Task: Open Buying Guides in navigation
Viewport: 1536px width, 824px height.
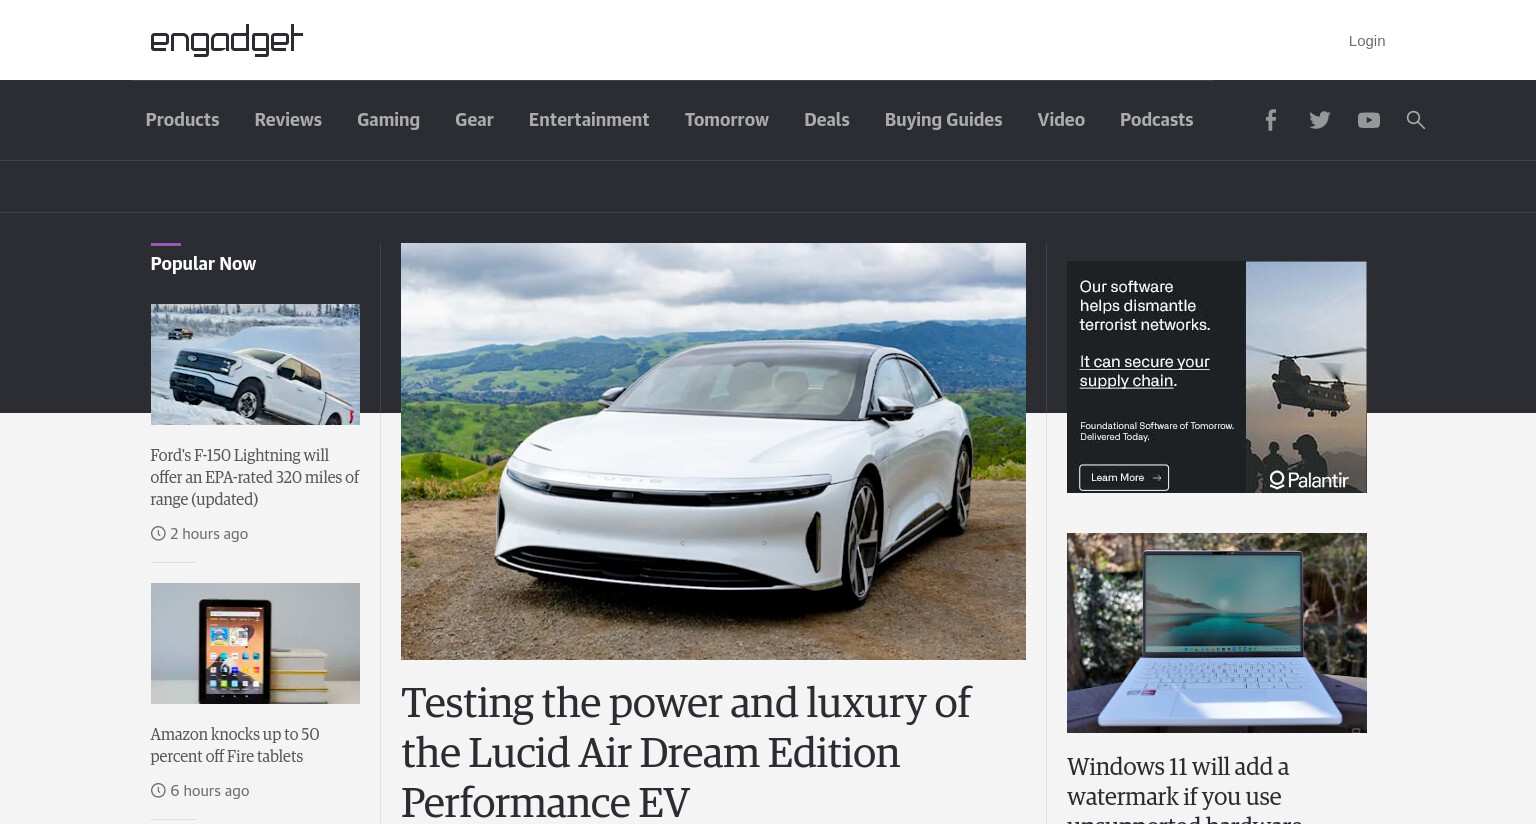Action: pyautogui.click(x=943, y=120)
